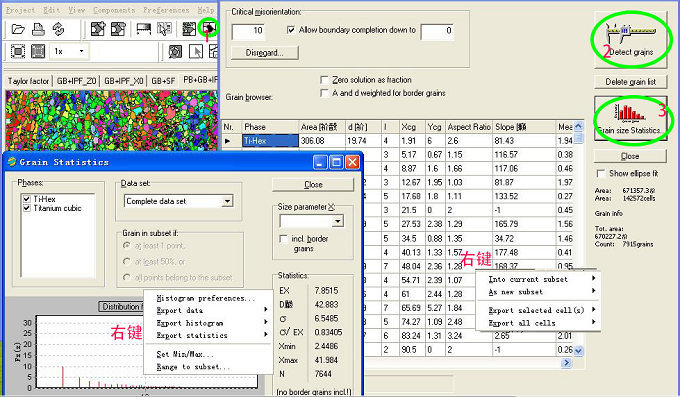The width and height of the screenshot is (680, 397).
Task: Click the printer icon in the toolbar
Action: tap(38, 29)
